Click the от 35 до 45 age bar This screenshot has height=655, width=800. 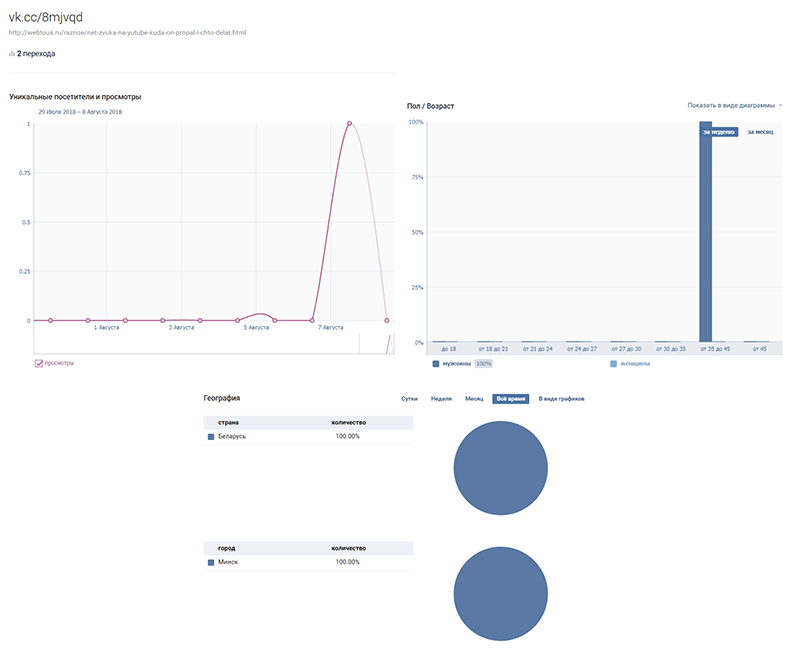pyautogui.click(x=706, y=232)
